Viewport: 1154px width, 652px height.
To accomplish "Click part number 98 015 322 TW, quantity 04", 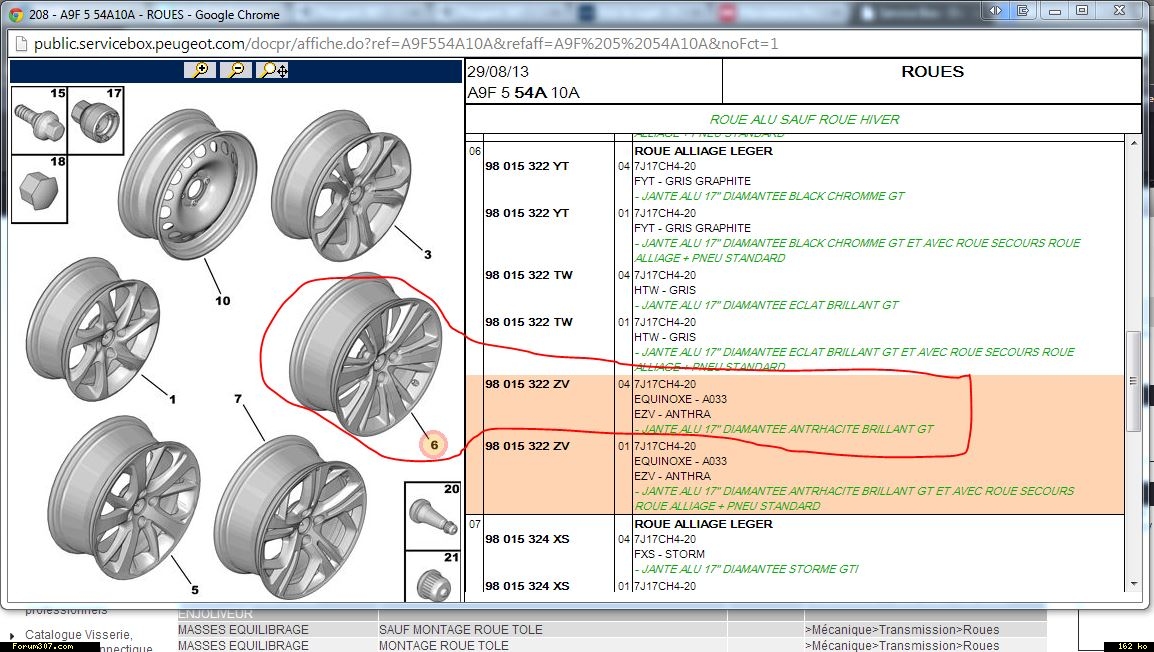I will click(528, 275).
